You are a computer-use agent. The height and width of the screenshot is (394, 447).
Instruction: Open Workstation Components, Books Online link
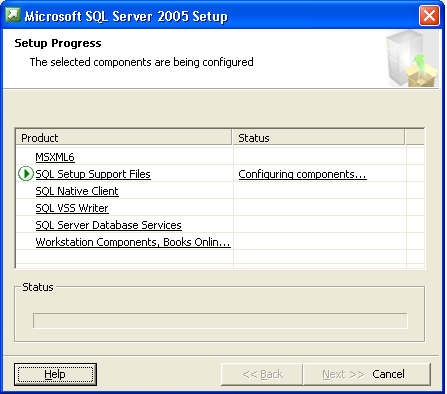[x=133, y=242]
